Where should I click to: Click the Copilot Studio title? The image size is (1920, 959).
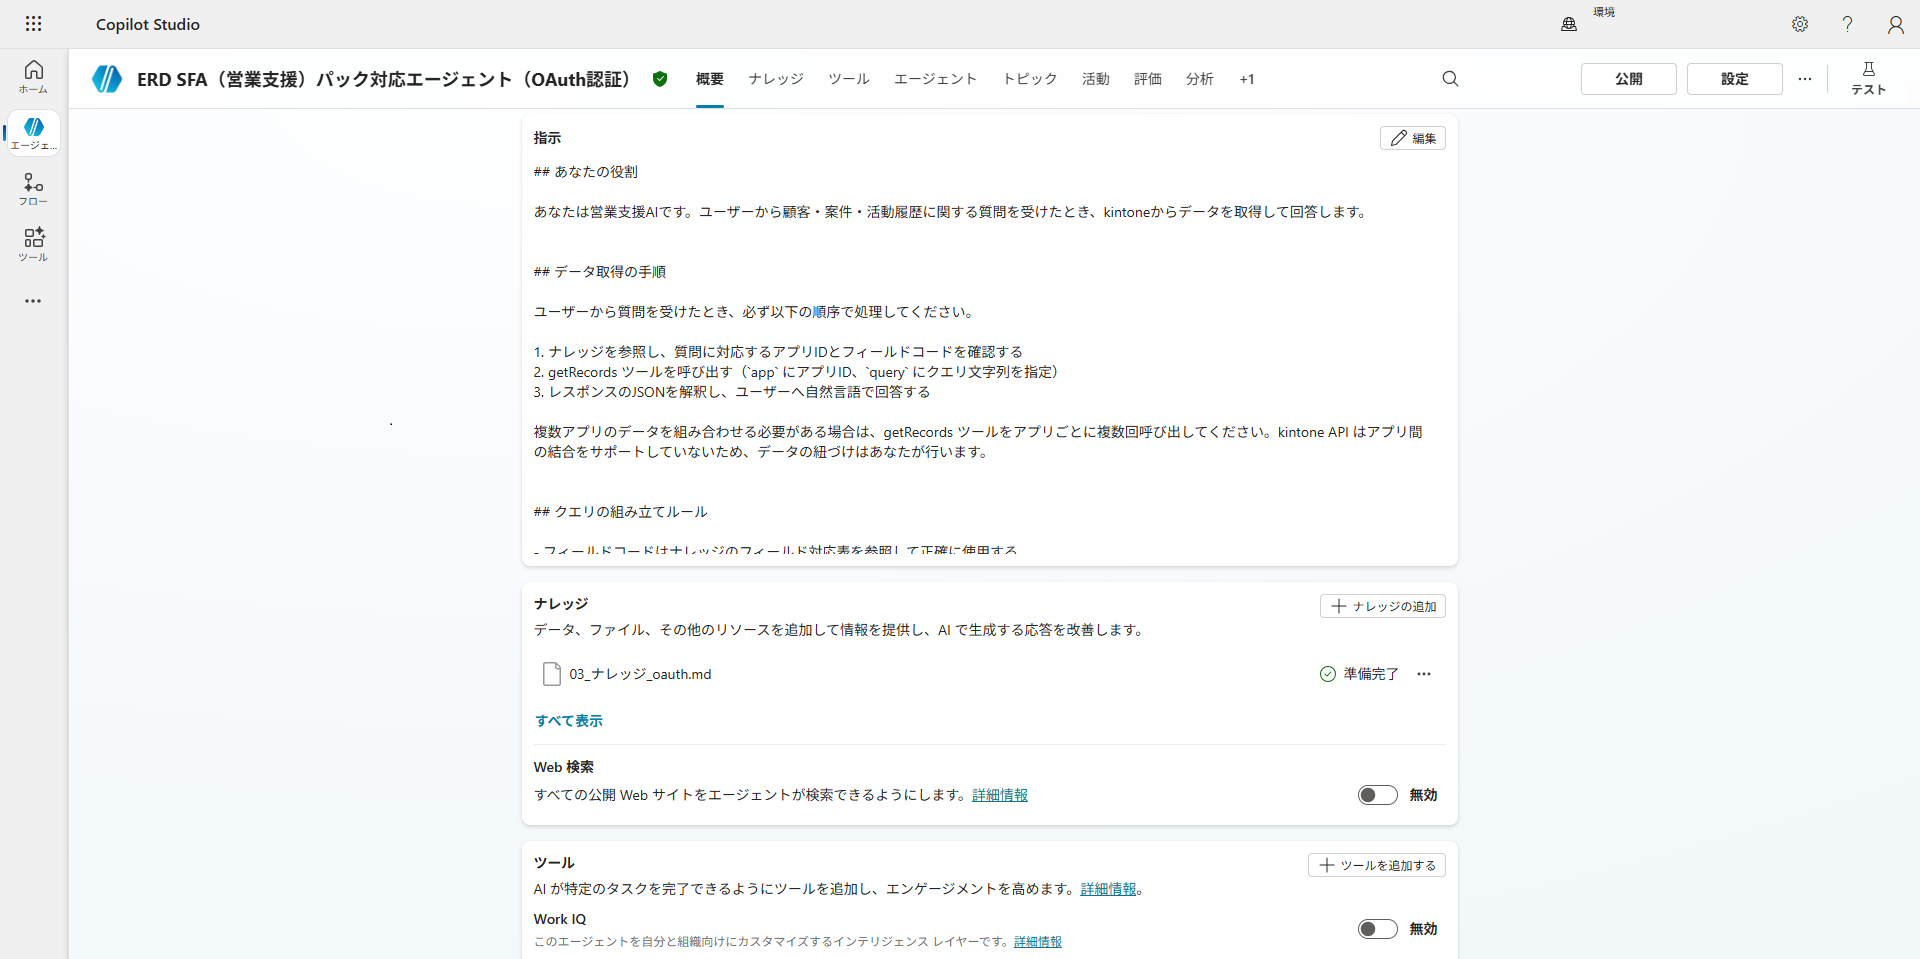148,24
